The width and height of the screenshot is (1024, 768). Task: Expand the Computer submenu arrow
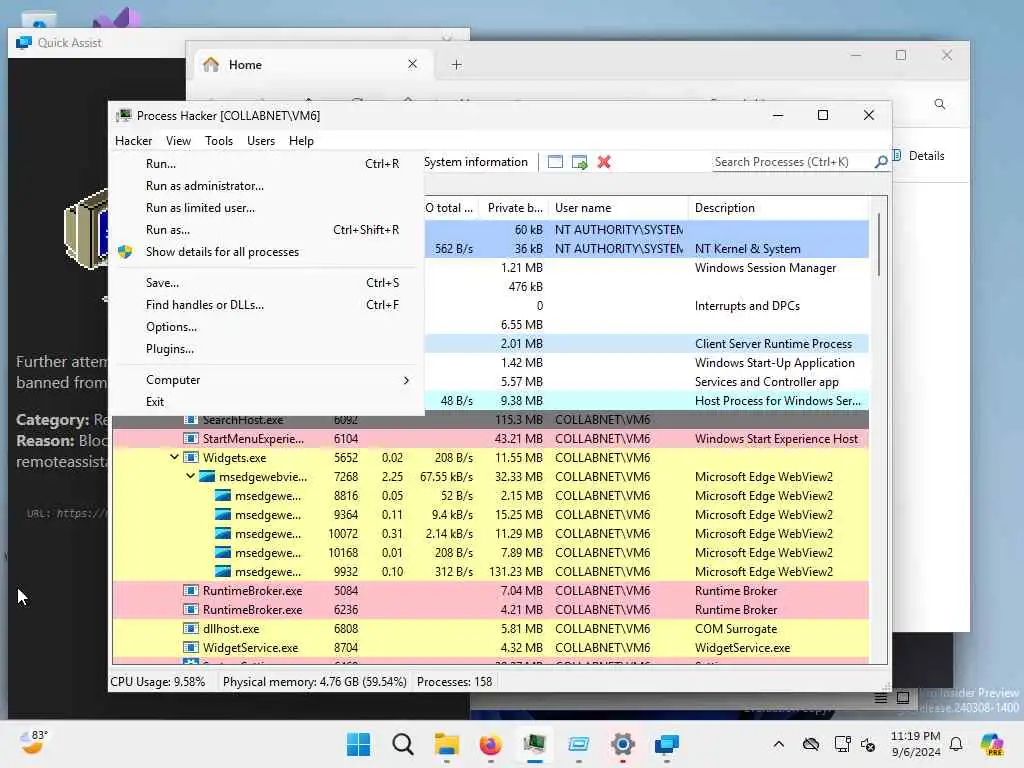click(x=406, y=380)
